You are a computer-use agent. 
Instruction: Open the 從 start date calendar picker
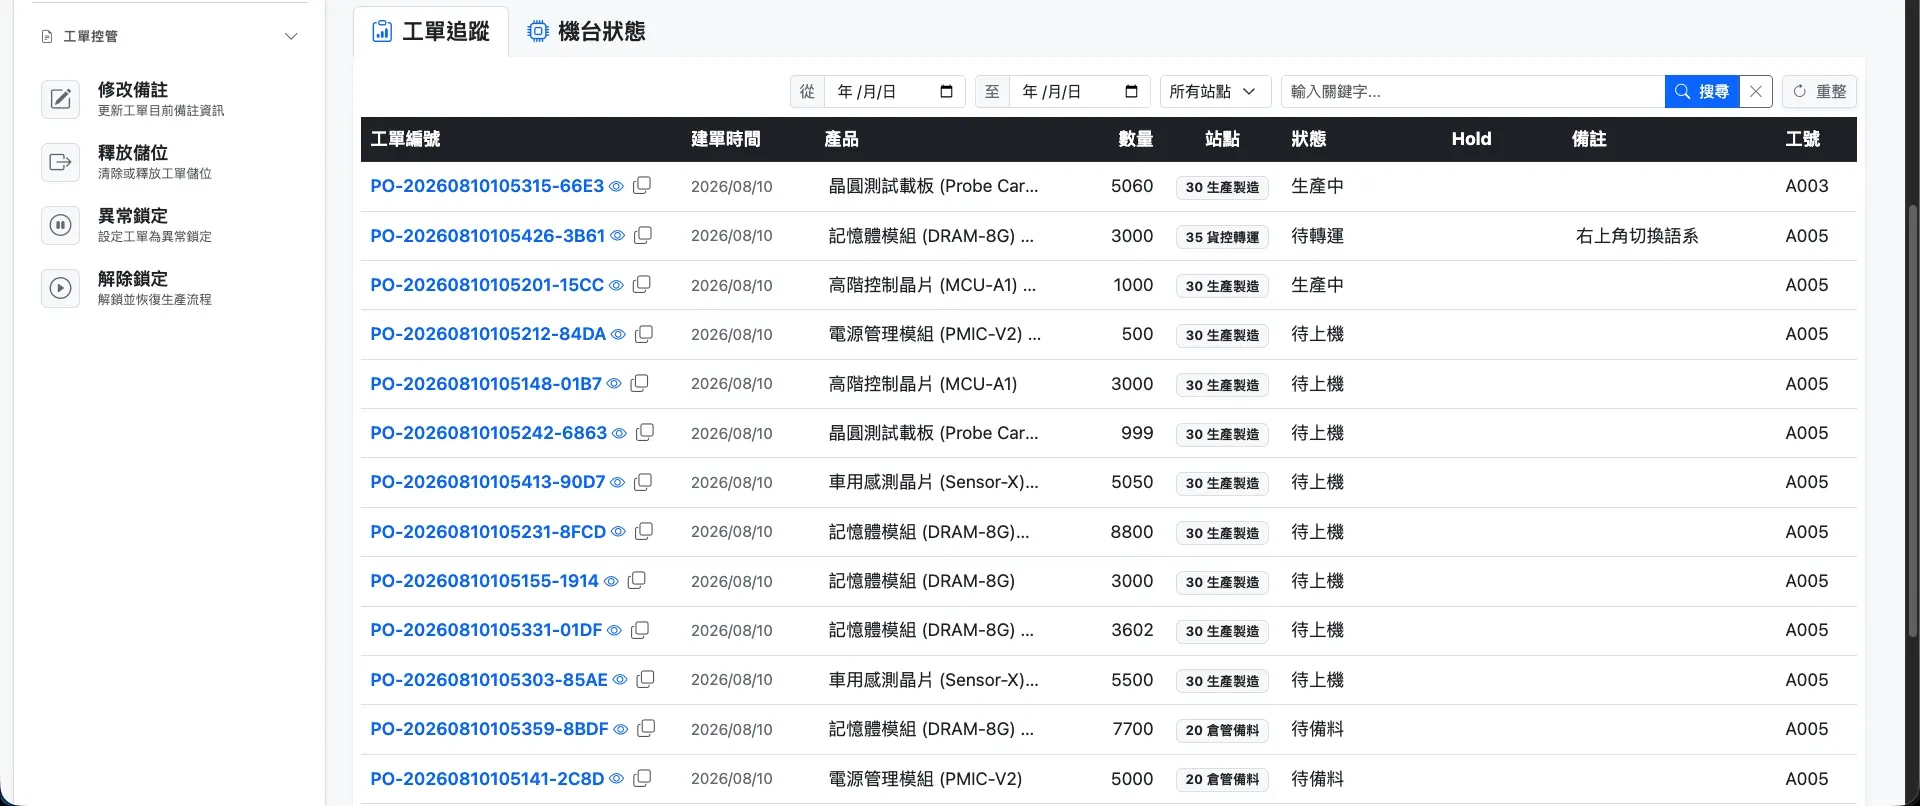[946, 92]
